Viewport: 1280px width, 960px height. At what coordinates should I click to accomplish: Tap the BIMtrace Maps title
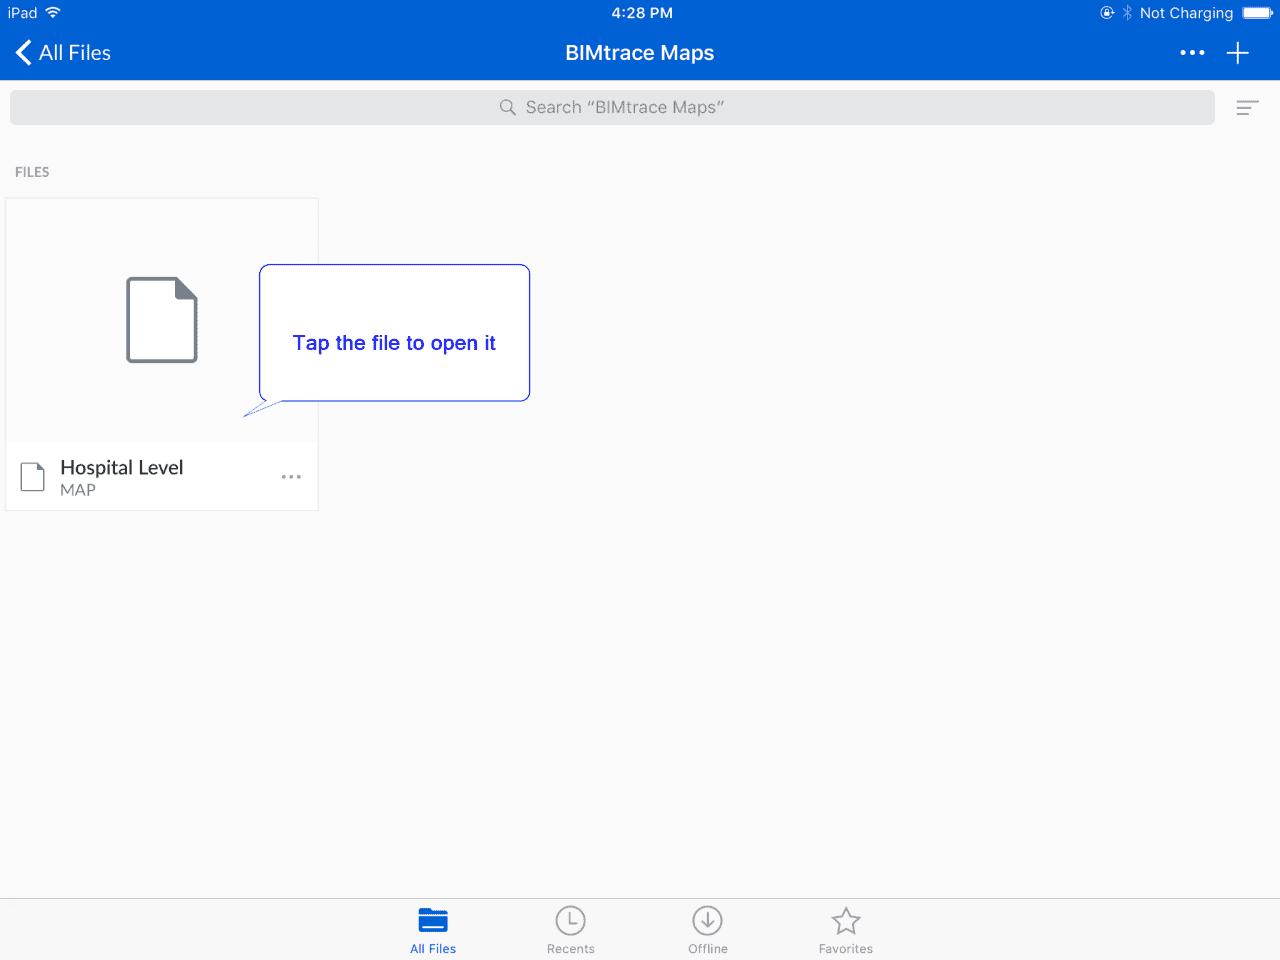tap(640, 53)
